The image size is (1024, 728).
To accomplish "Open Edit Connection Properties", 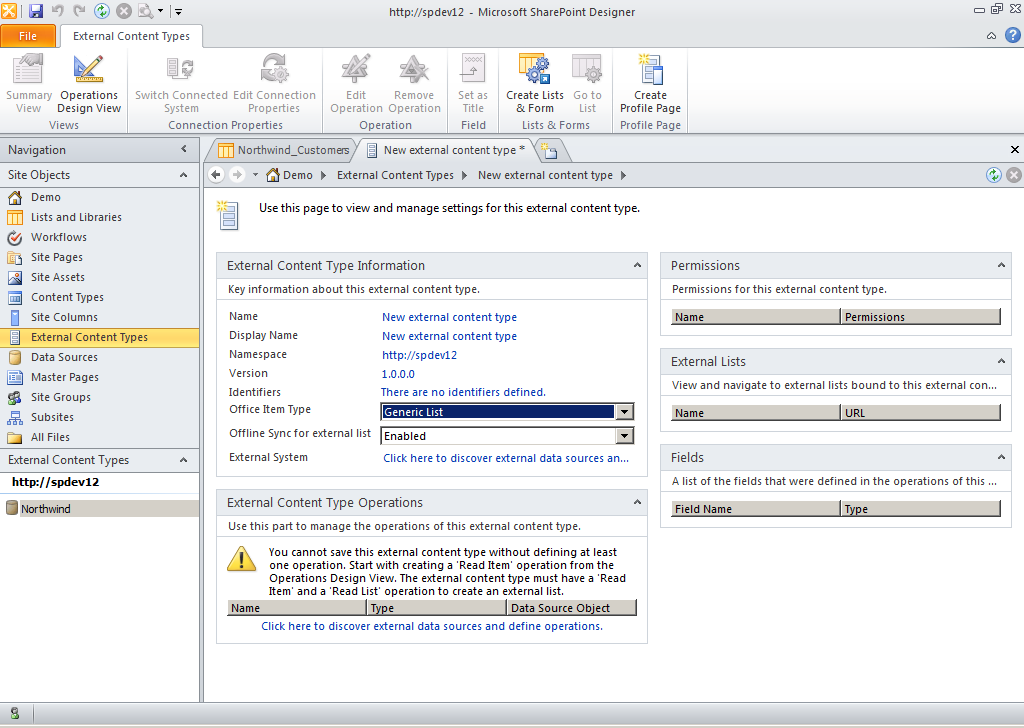I will [x=274, y=84].
